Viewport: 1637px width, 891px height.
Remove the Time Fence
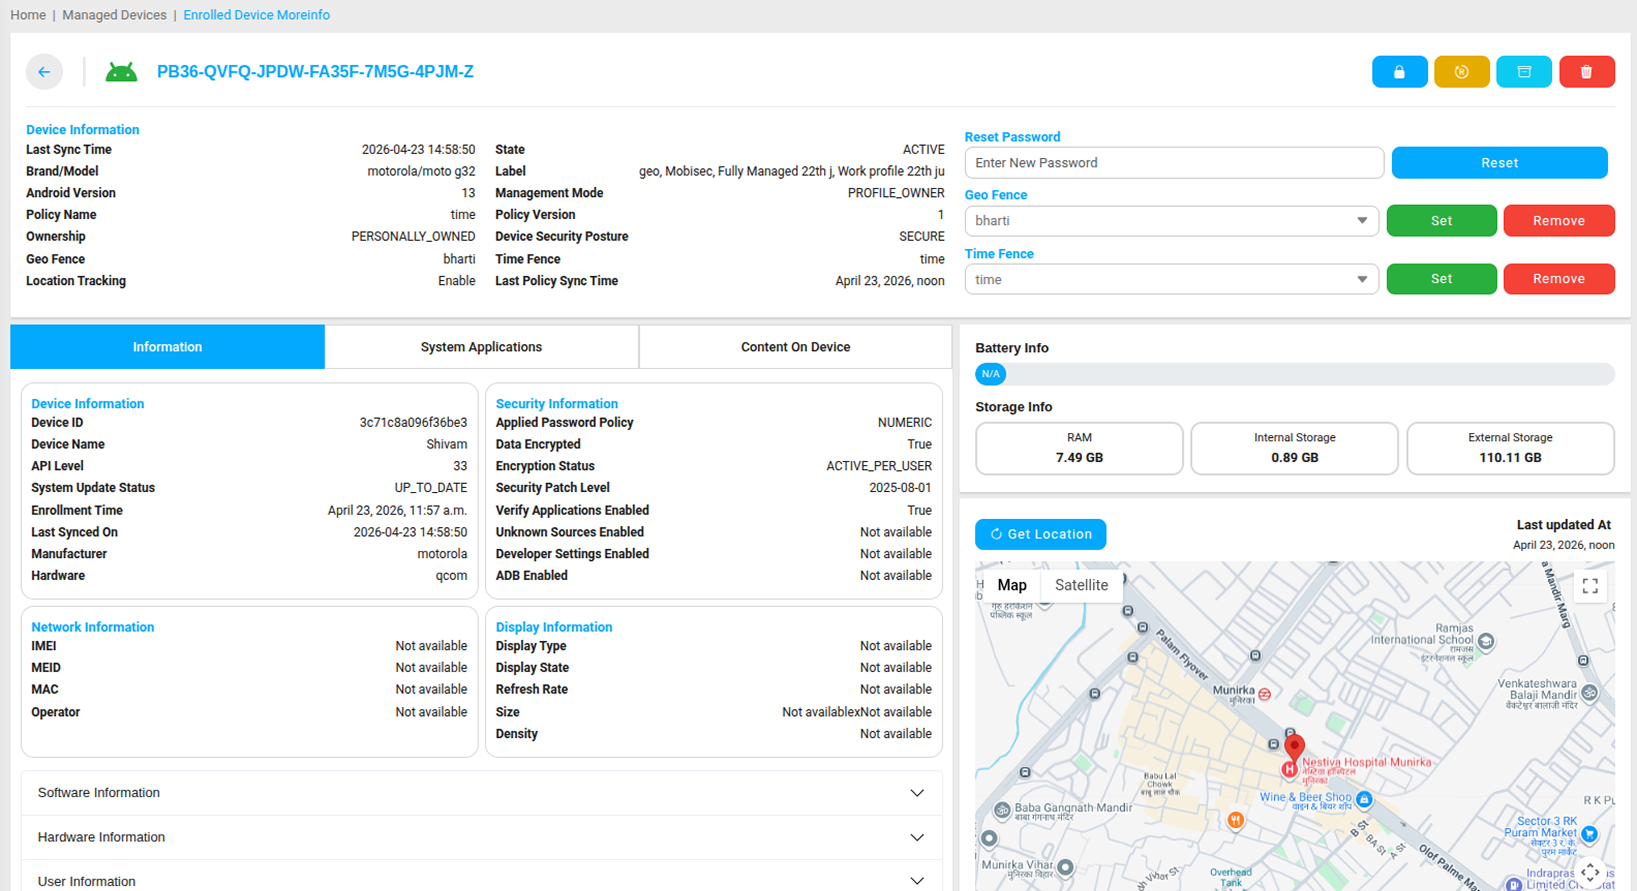tap(1559, 279)
